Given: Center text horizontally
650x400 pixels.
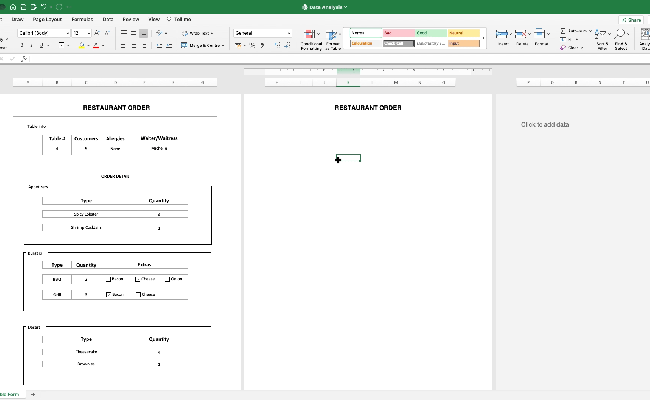Looking at the screenshot, I should point(133,46).
